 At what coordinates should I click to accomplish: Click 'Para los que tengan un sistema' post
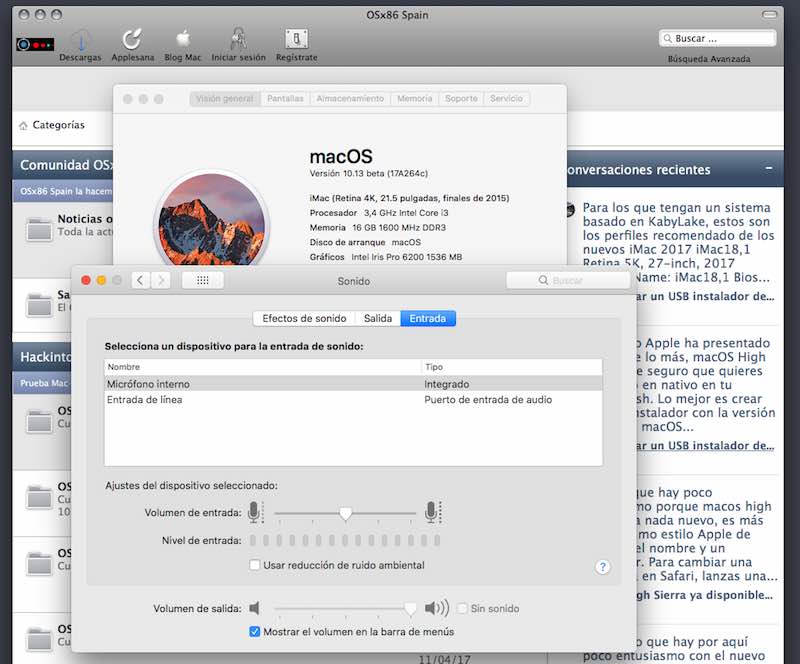(x=678, y=242)
